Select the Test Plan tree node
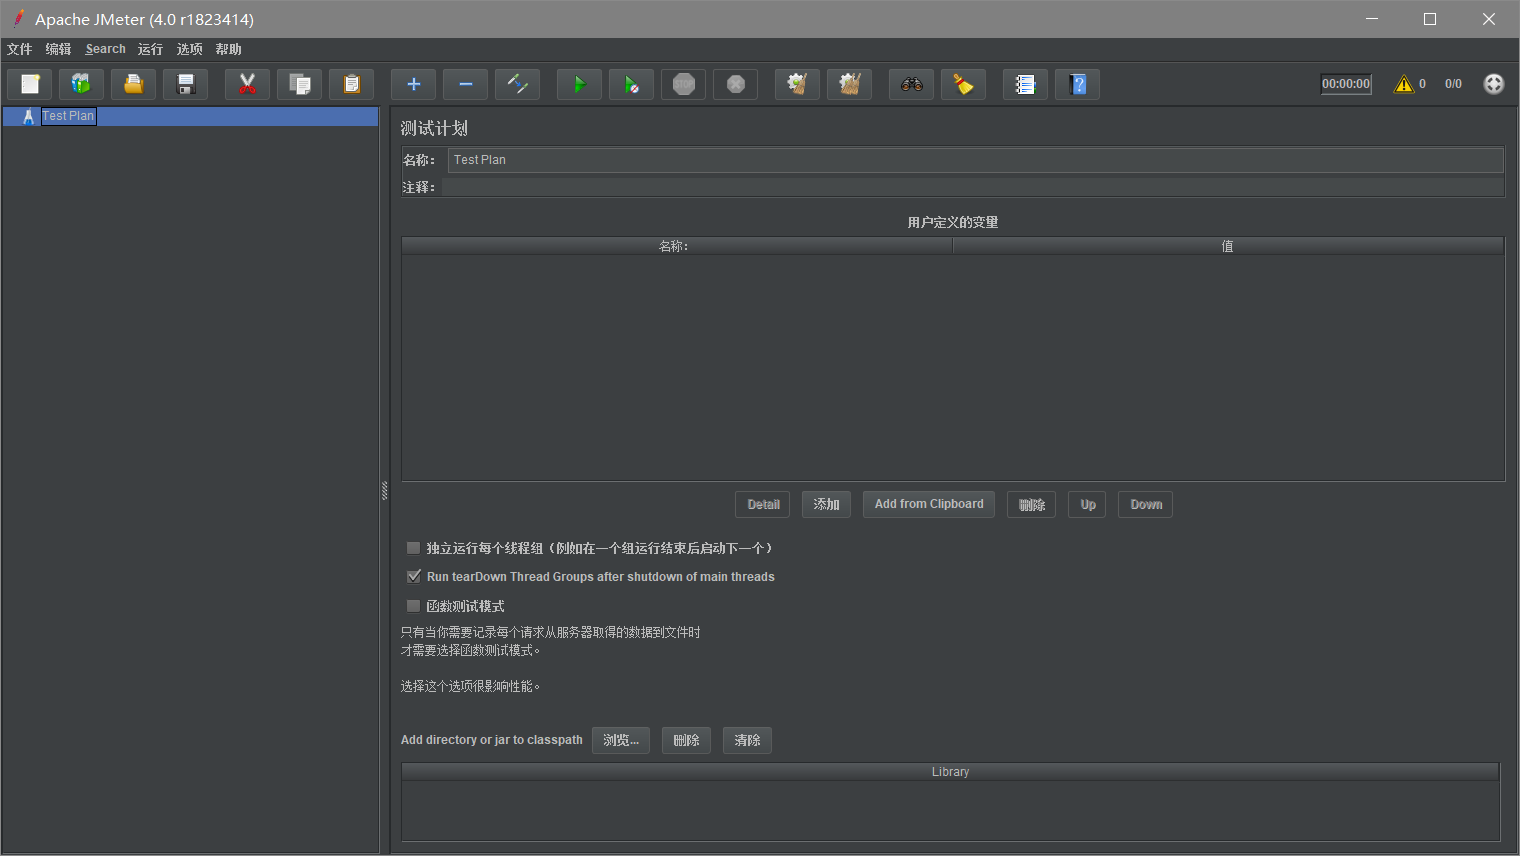 [67, 116]
